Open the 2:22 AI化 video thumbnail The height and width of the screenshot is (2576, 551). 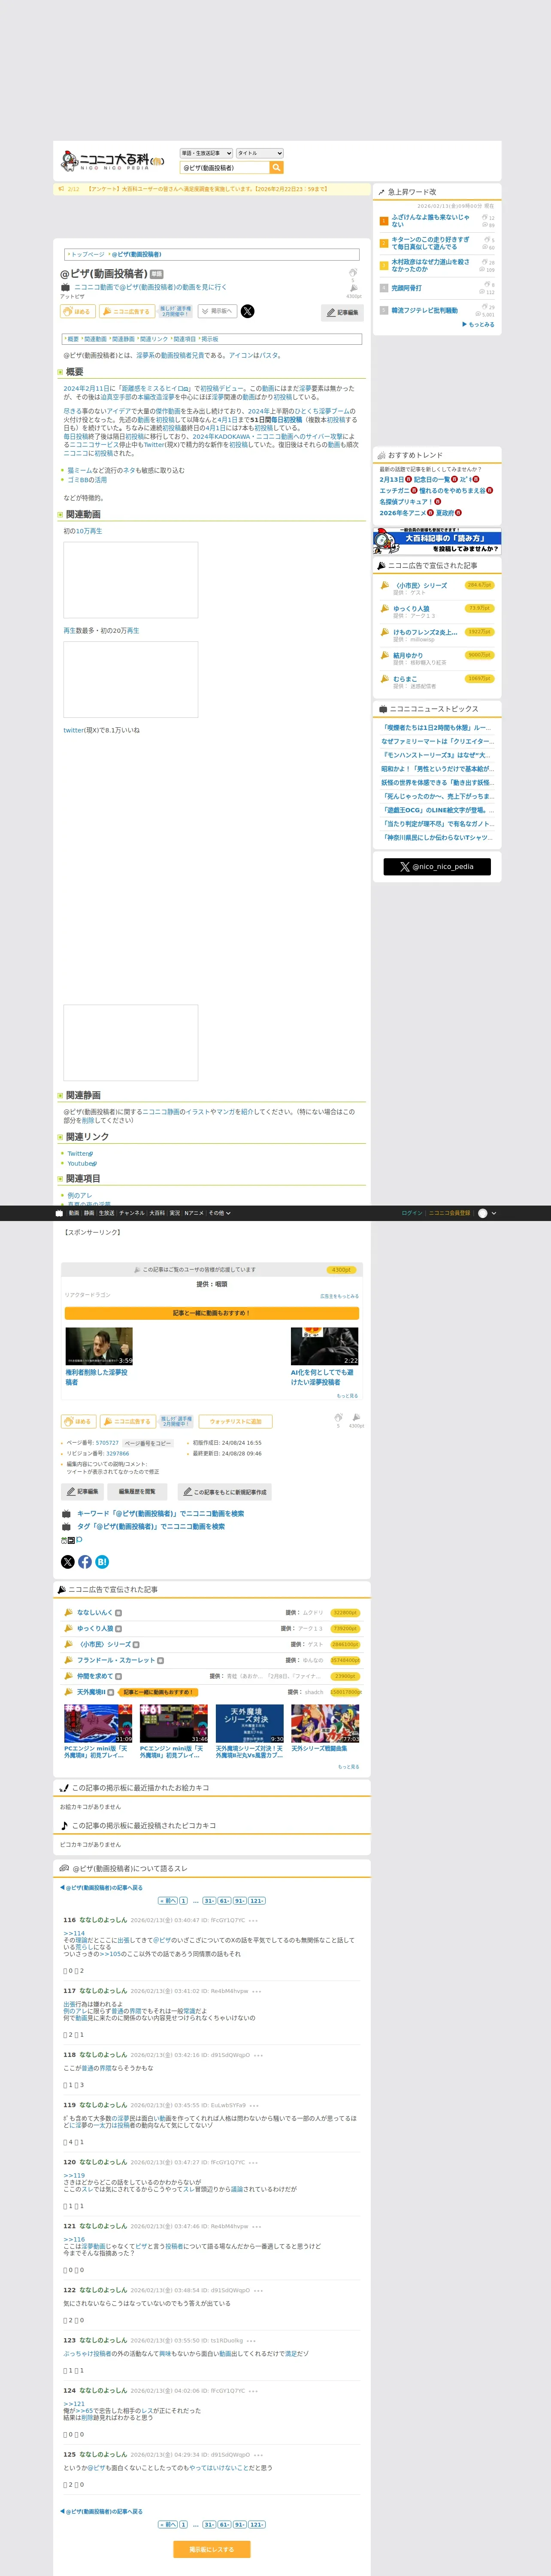324,1346
